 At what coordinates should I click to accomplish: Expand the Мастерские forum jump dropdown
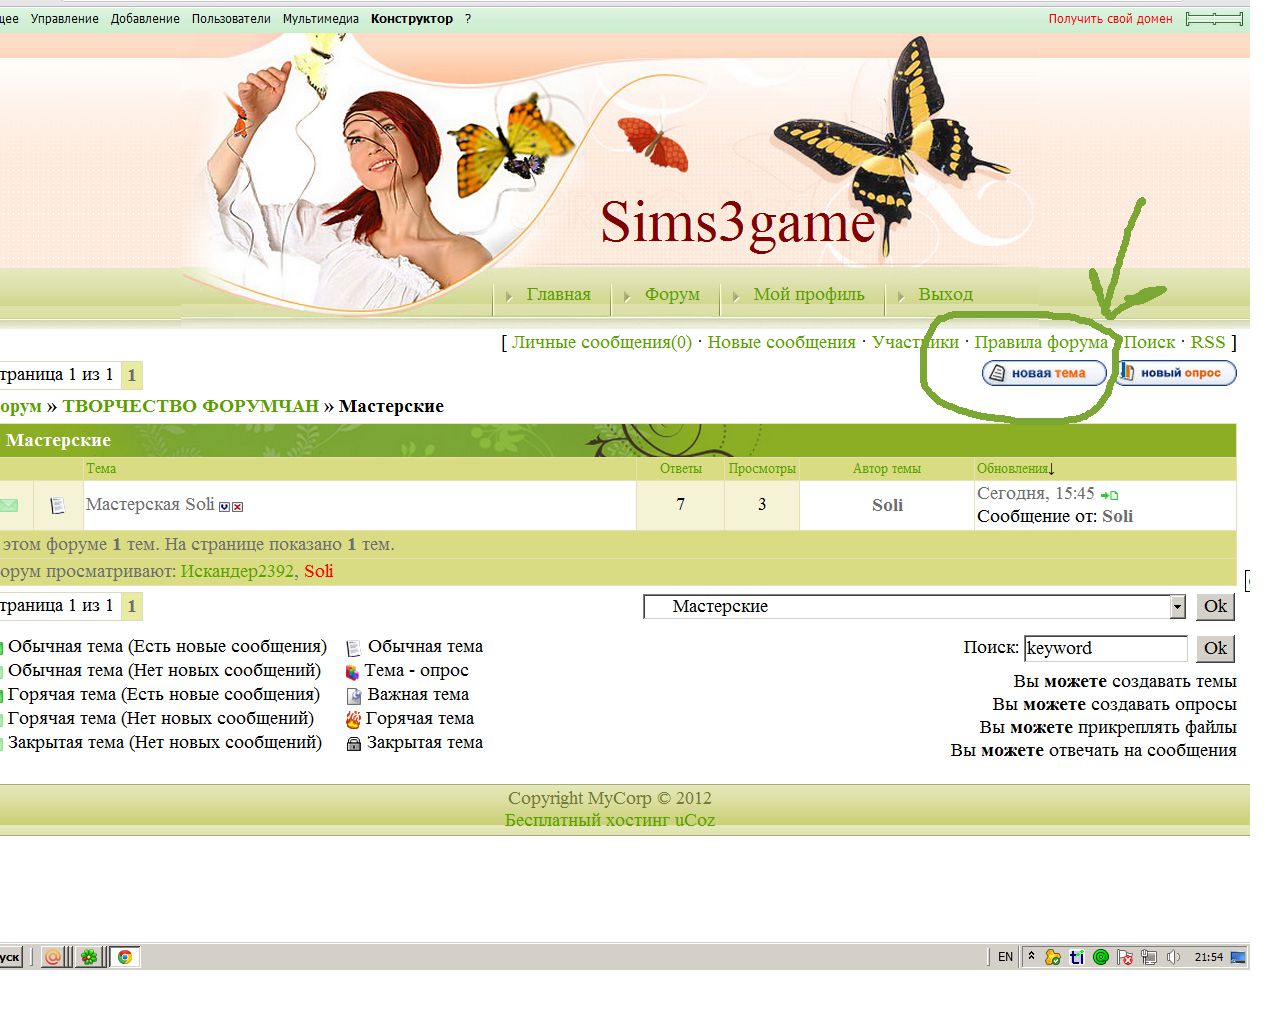pyautogui.click(x=914, y=606)
